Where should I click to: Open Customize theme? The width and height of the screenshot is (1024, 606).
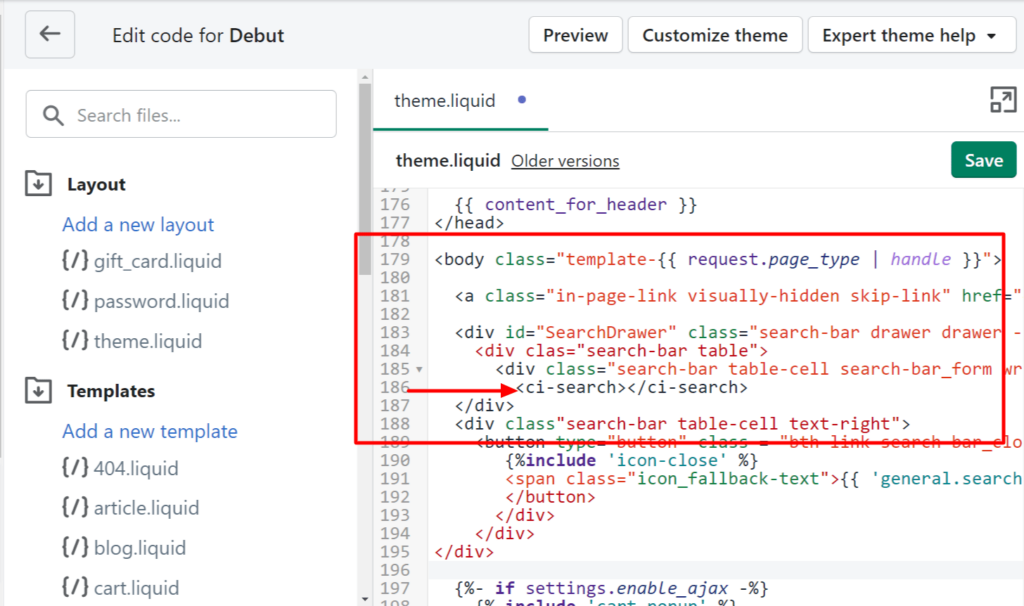pyautogui.click(x=714, y=35)
